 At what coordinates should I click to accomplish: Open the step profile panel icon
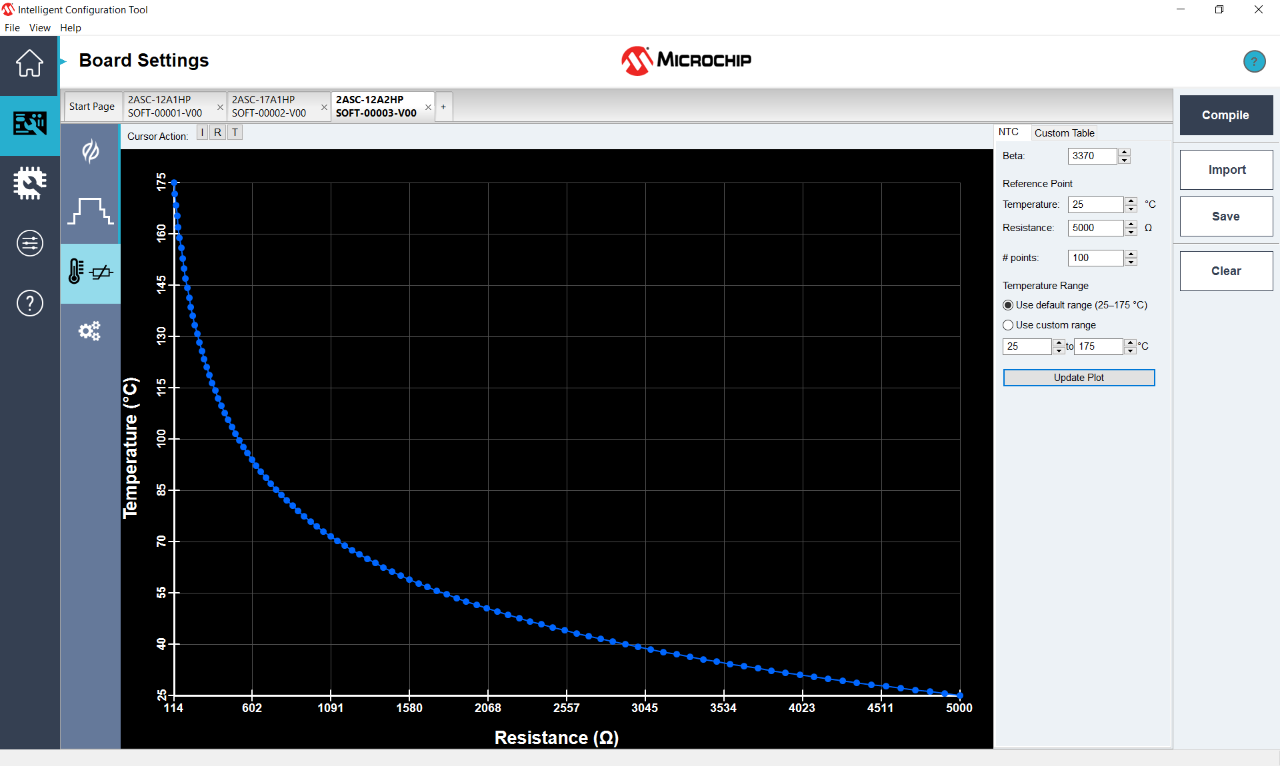tap(90, 213)
